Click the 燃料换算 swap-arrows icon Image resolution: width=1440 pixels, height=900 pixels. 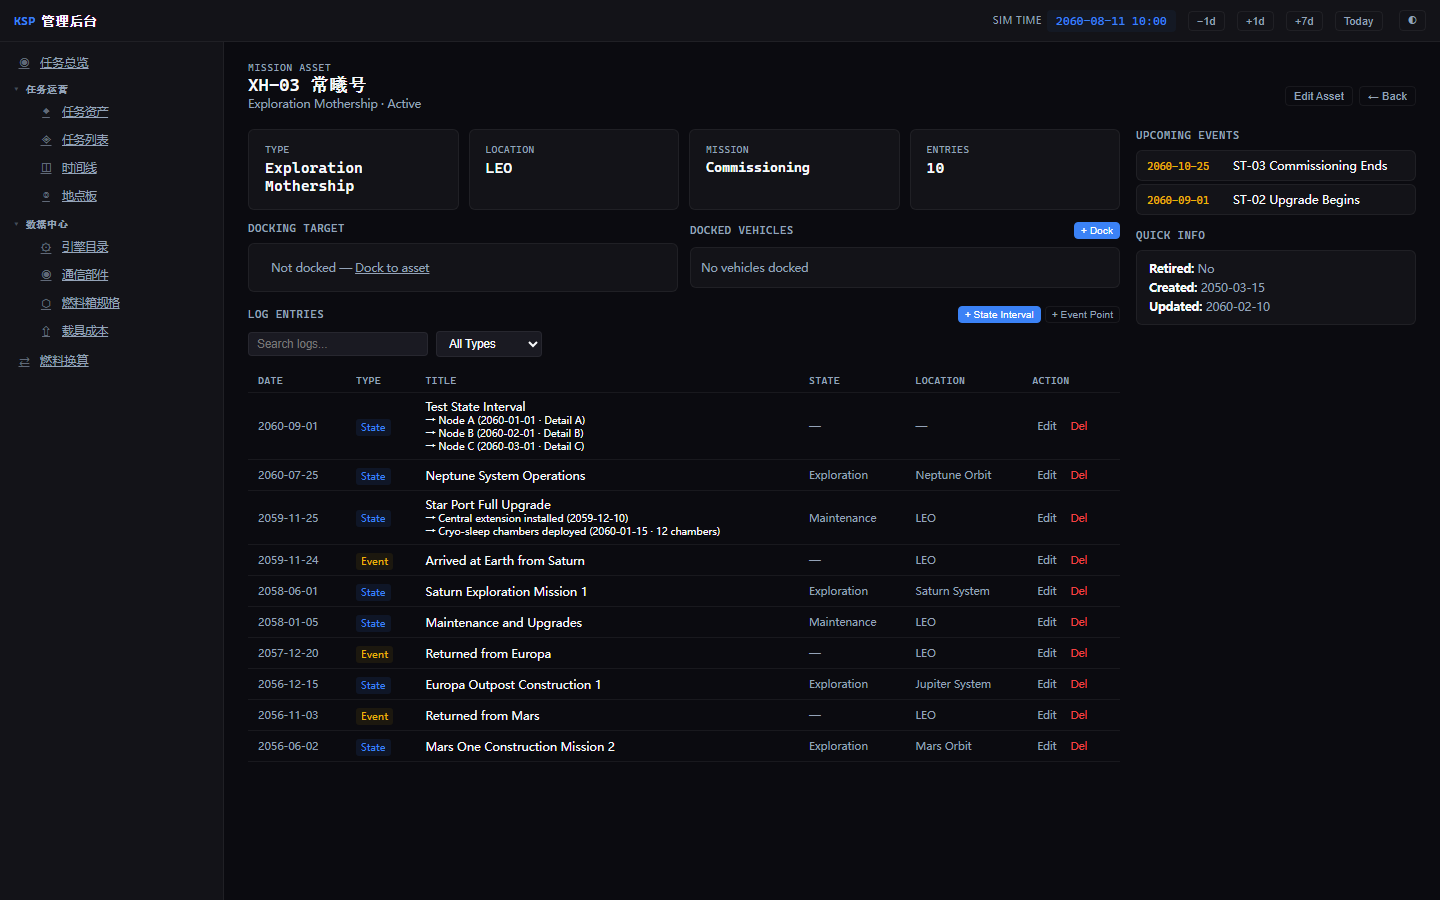pyautogui.click(x=24, y=361)
